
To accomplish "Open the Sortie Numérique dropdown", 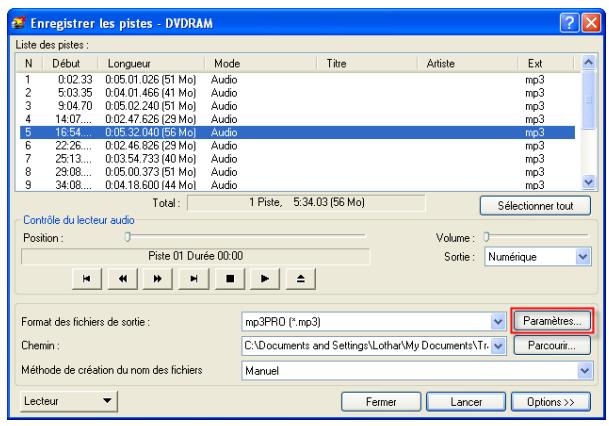I will [583, 257].
